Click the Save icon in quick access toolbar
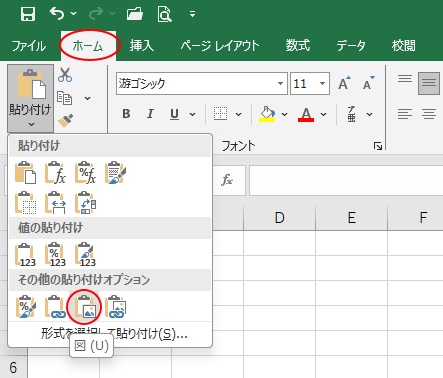443x378 pixels. pyautogui.click(x=28, y=14)
